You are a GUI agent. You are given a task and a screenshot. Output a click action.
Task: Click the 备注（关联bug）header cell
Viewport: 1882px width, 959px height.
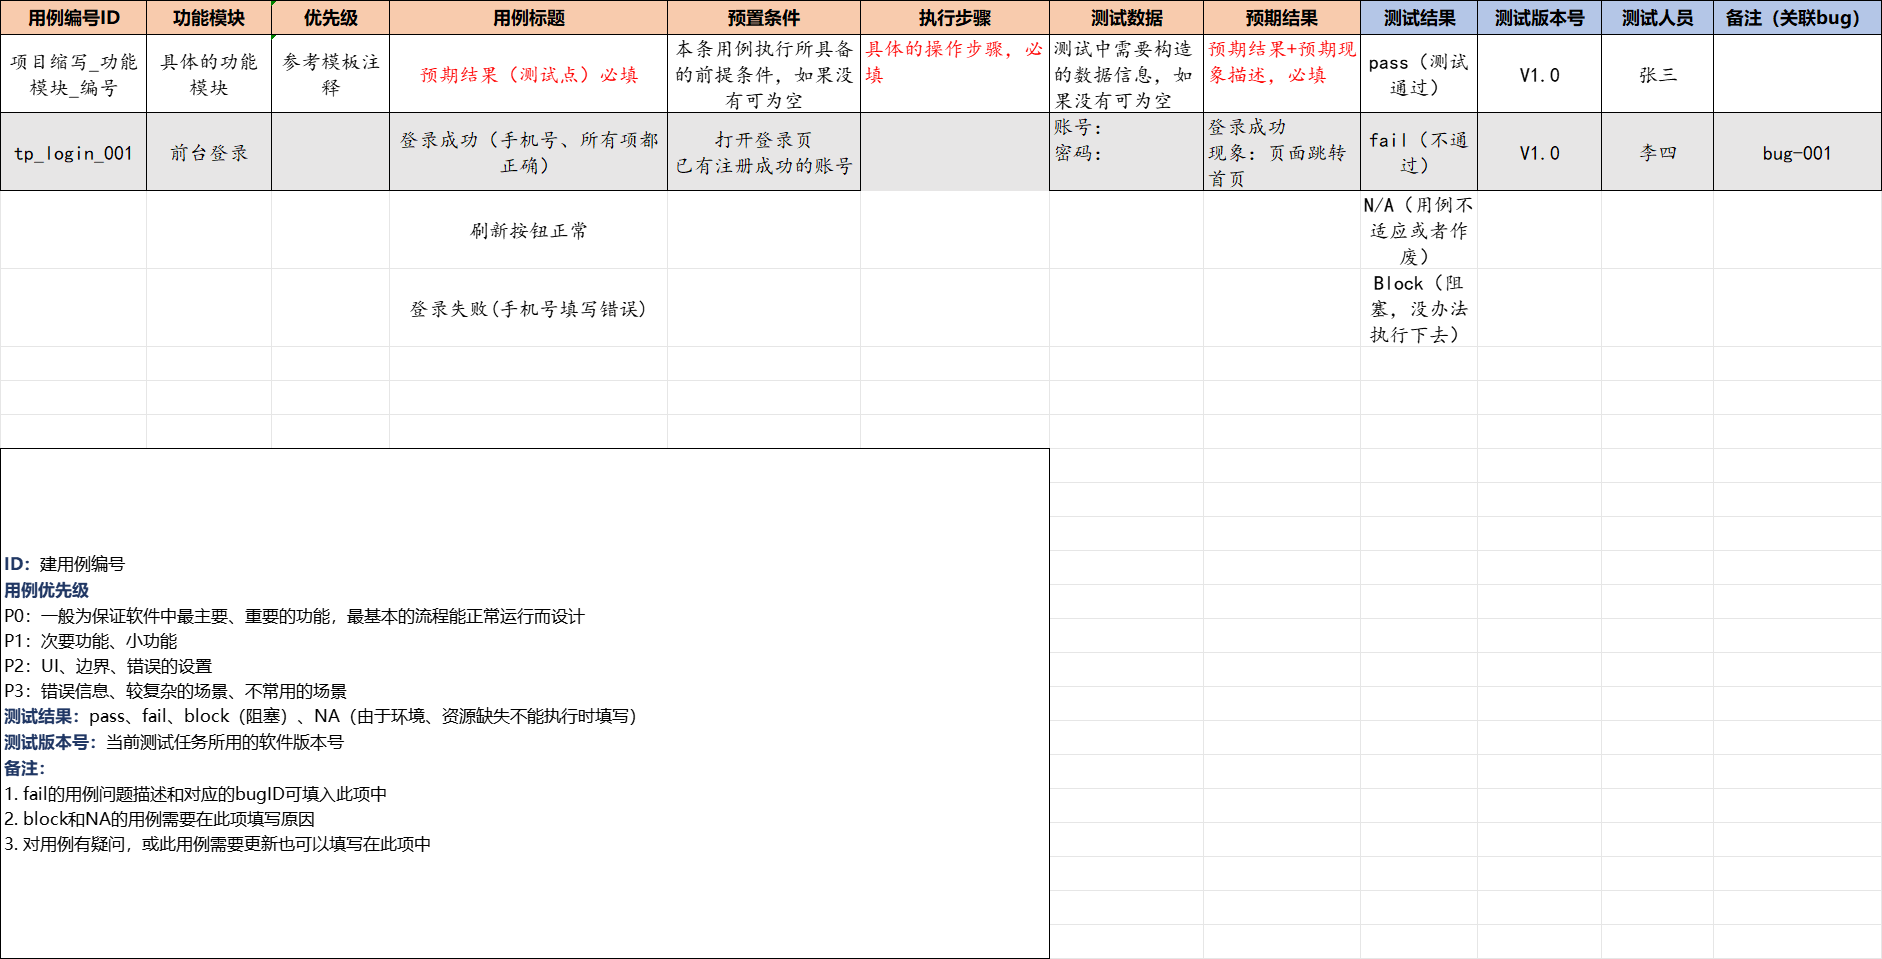1798,17
